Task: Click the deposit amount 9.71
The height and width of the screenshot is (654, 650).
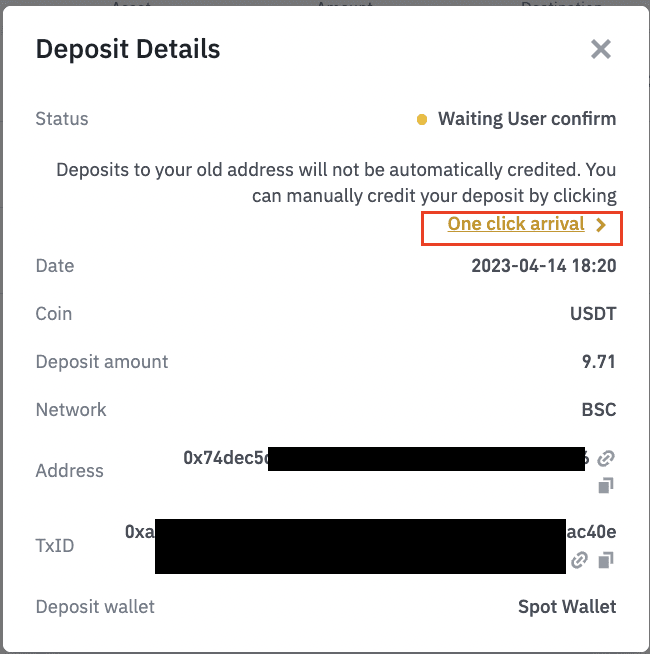Action: [599, 362]
